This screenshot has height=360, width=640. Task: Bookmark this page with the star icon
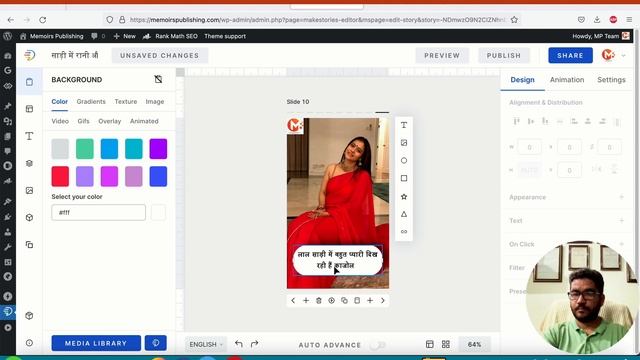pos(514,20)
